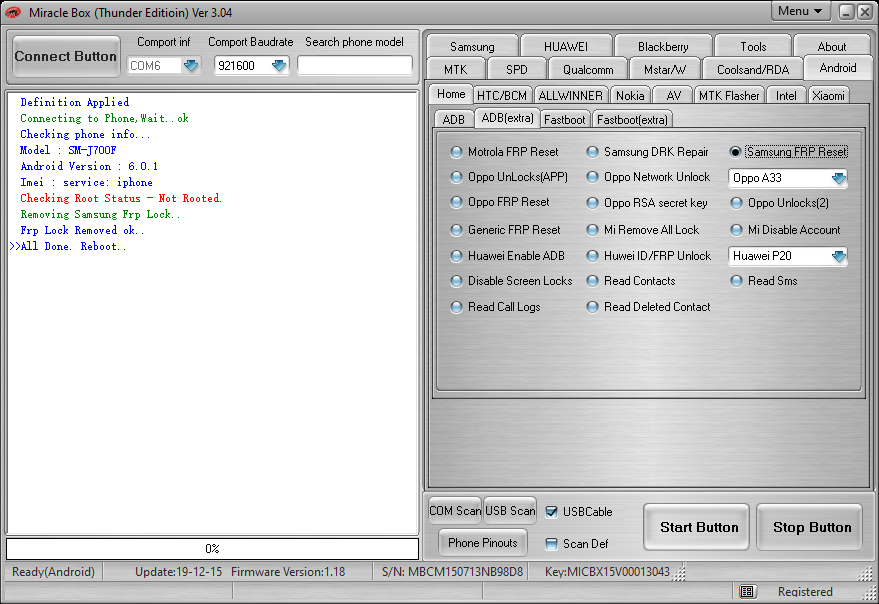Switch to the Blackberry tab
Image resolution: width=879 pixels, height=604 pixels.
coord(663,47)
